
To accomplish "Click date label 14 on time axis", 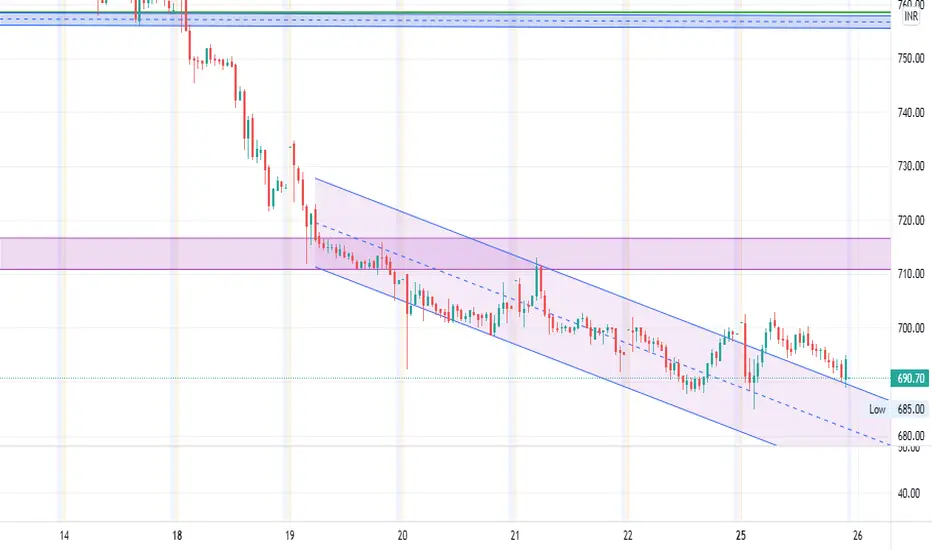I will pyautogui.click(x=64, y=536).
